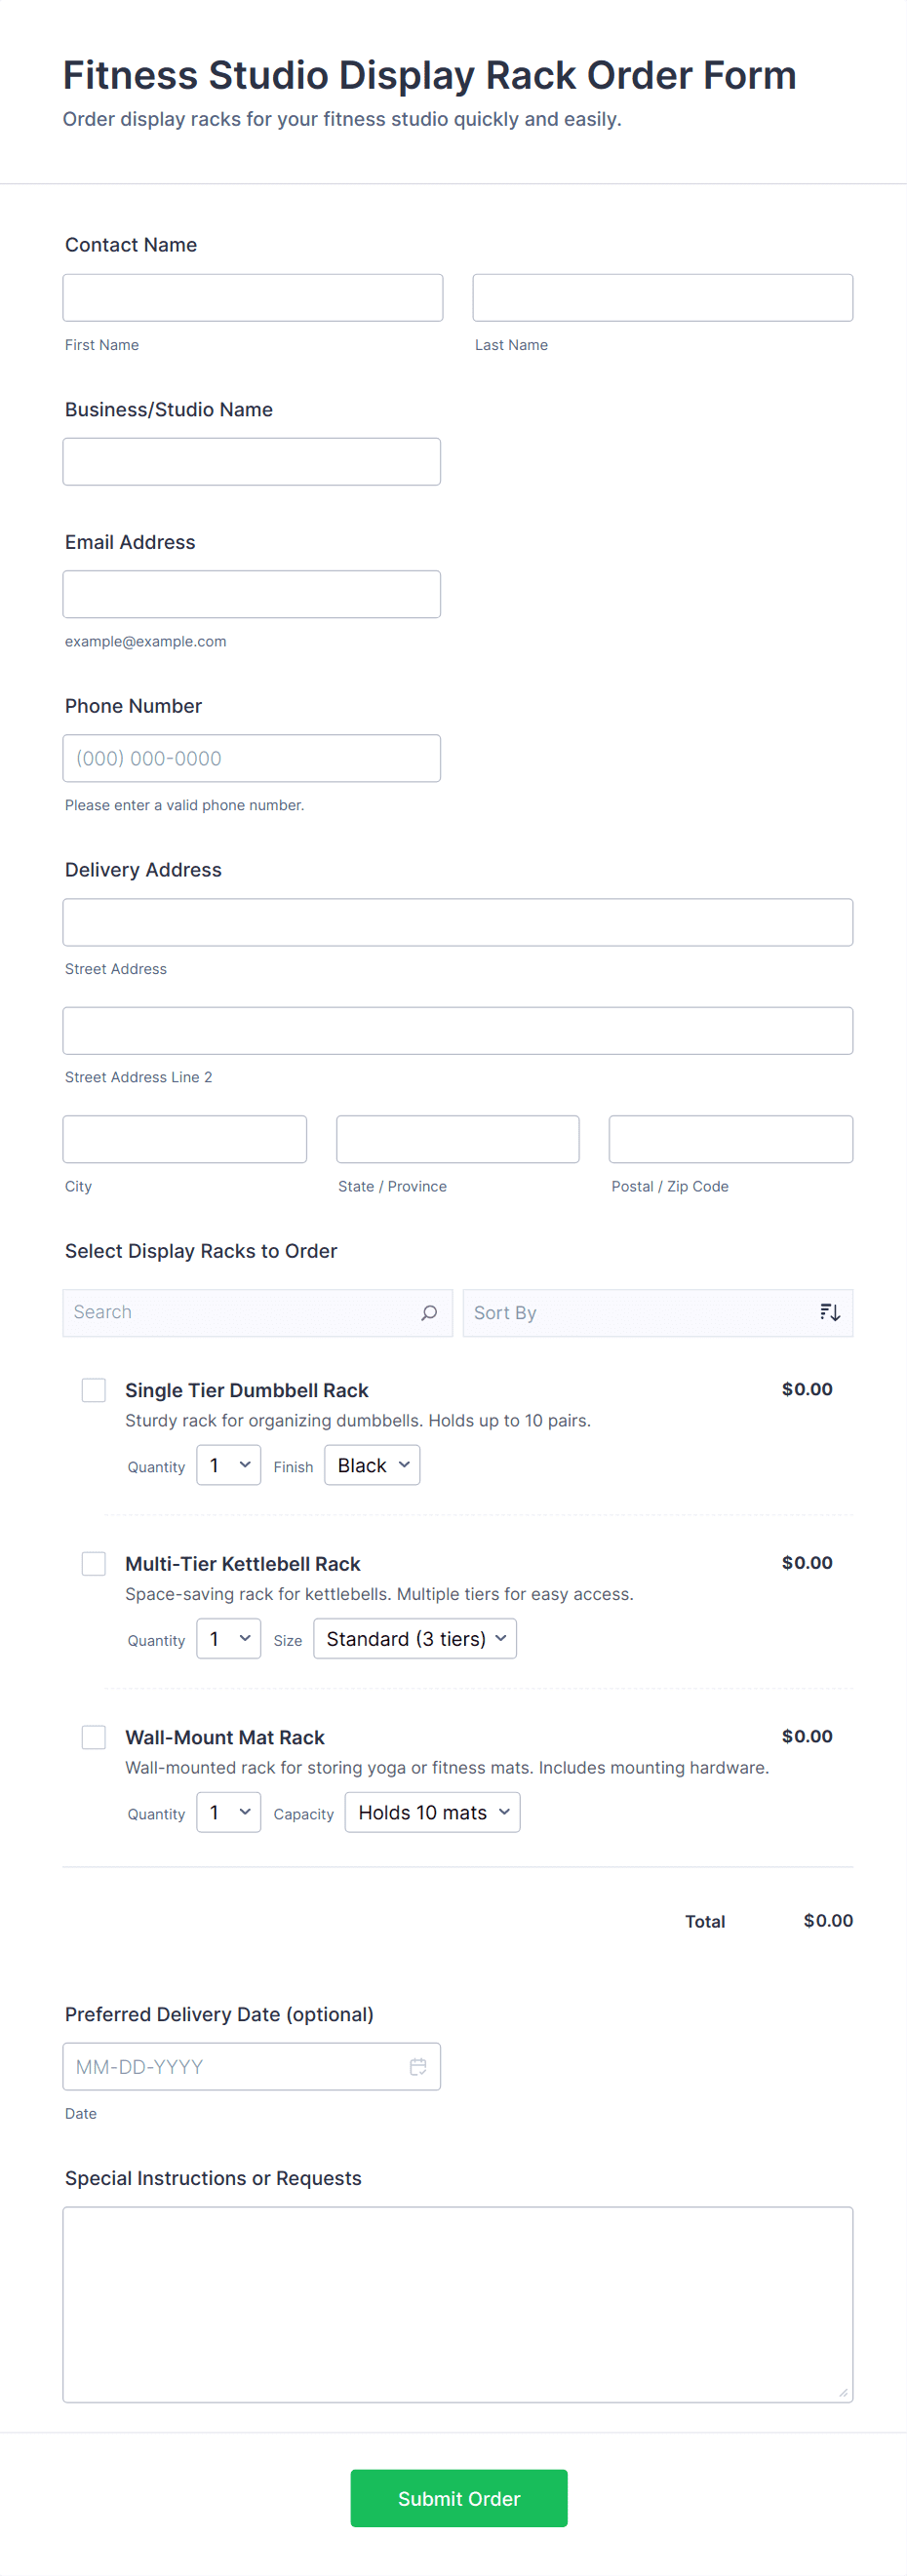Open the Size dropdown Standard (3 tiers)

click(x=414, y=1638)
